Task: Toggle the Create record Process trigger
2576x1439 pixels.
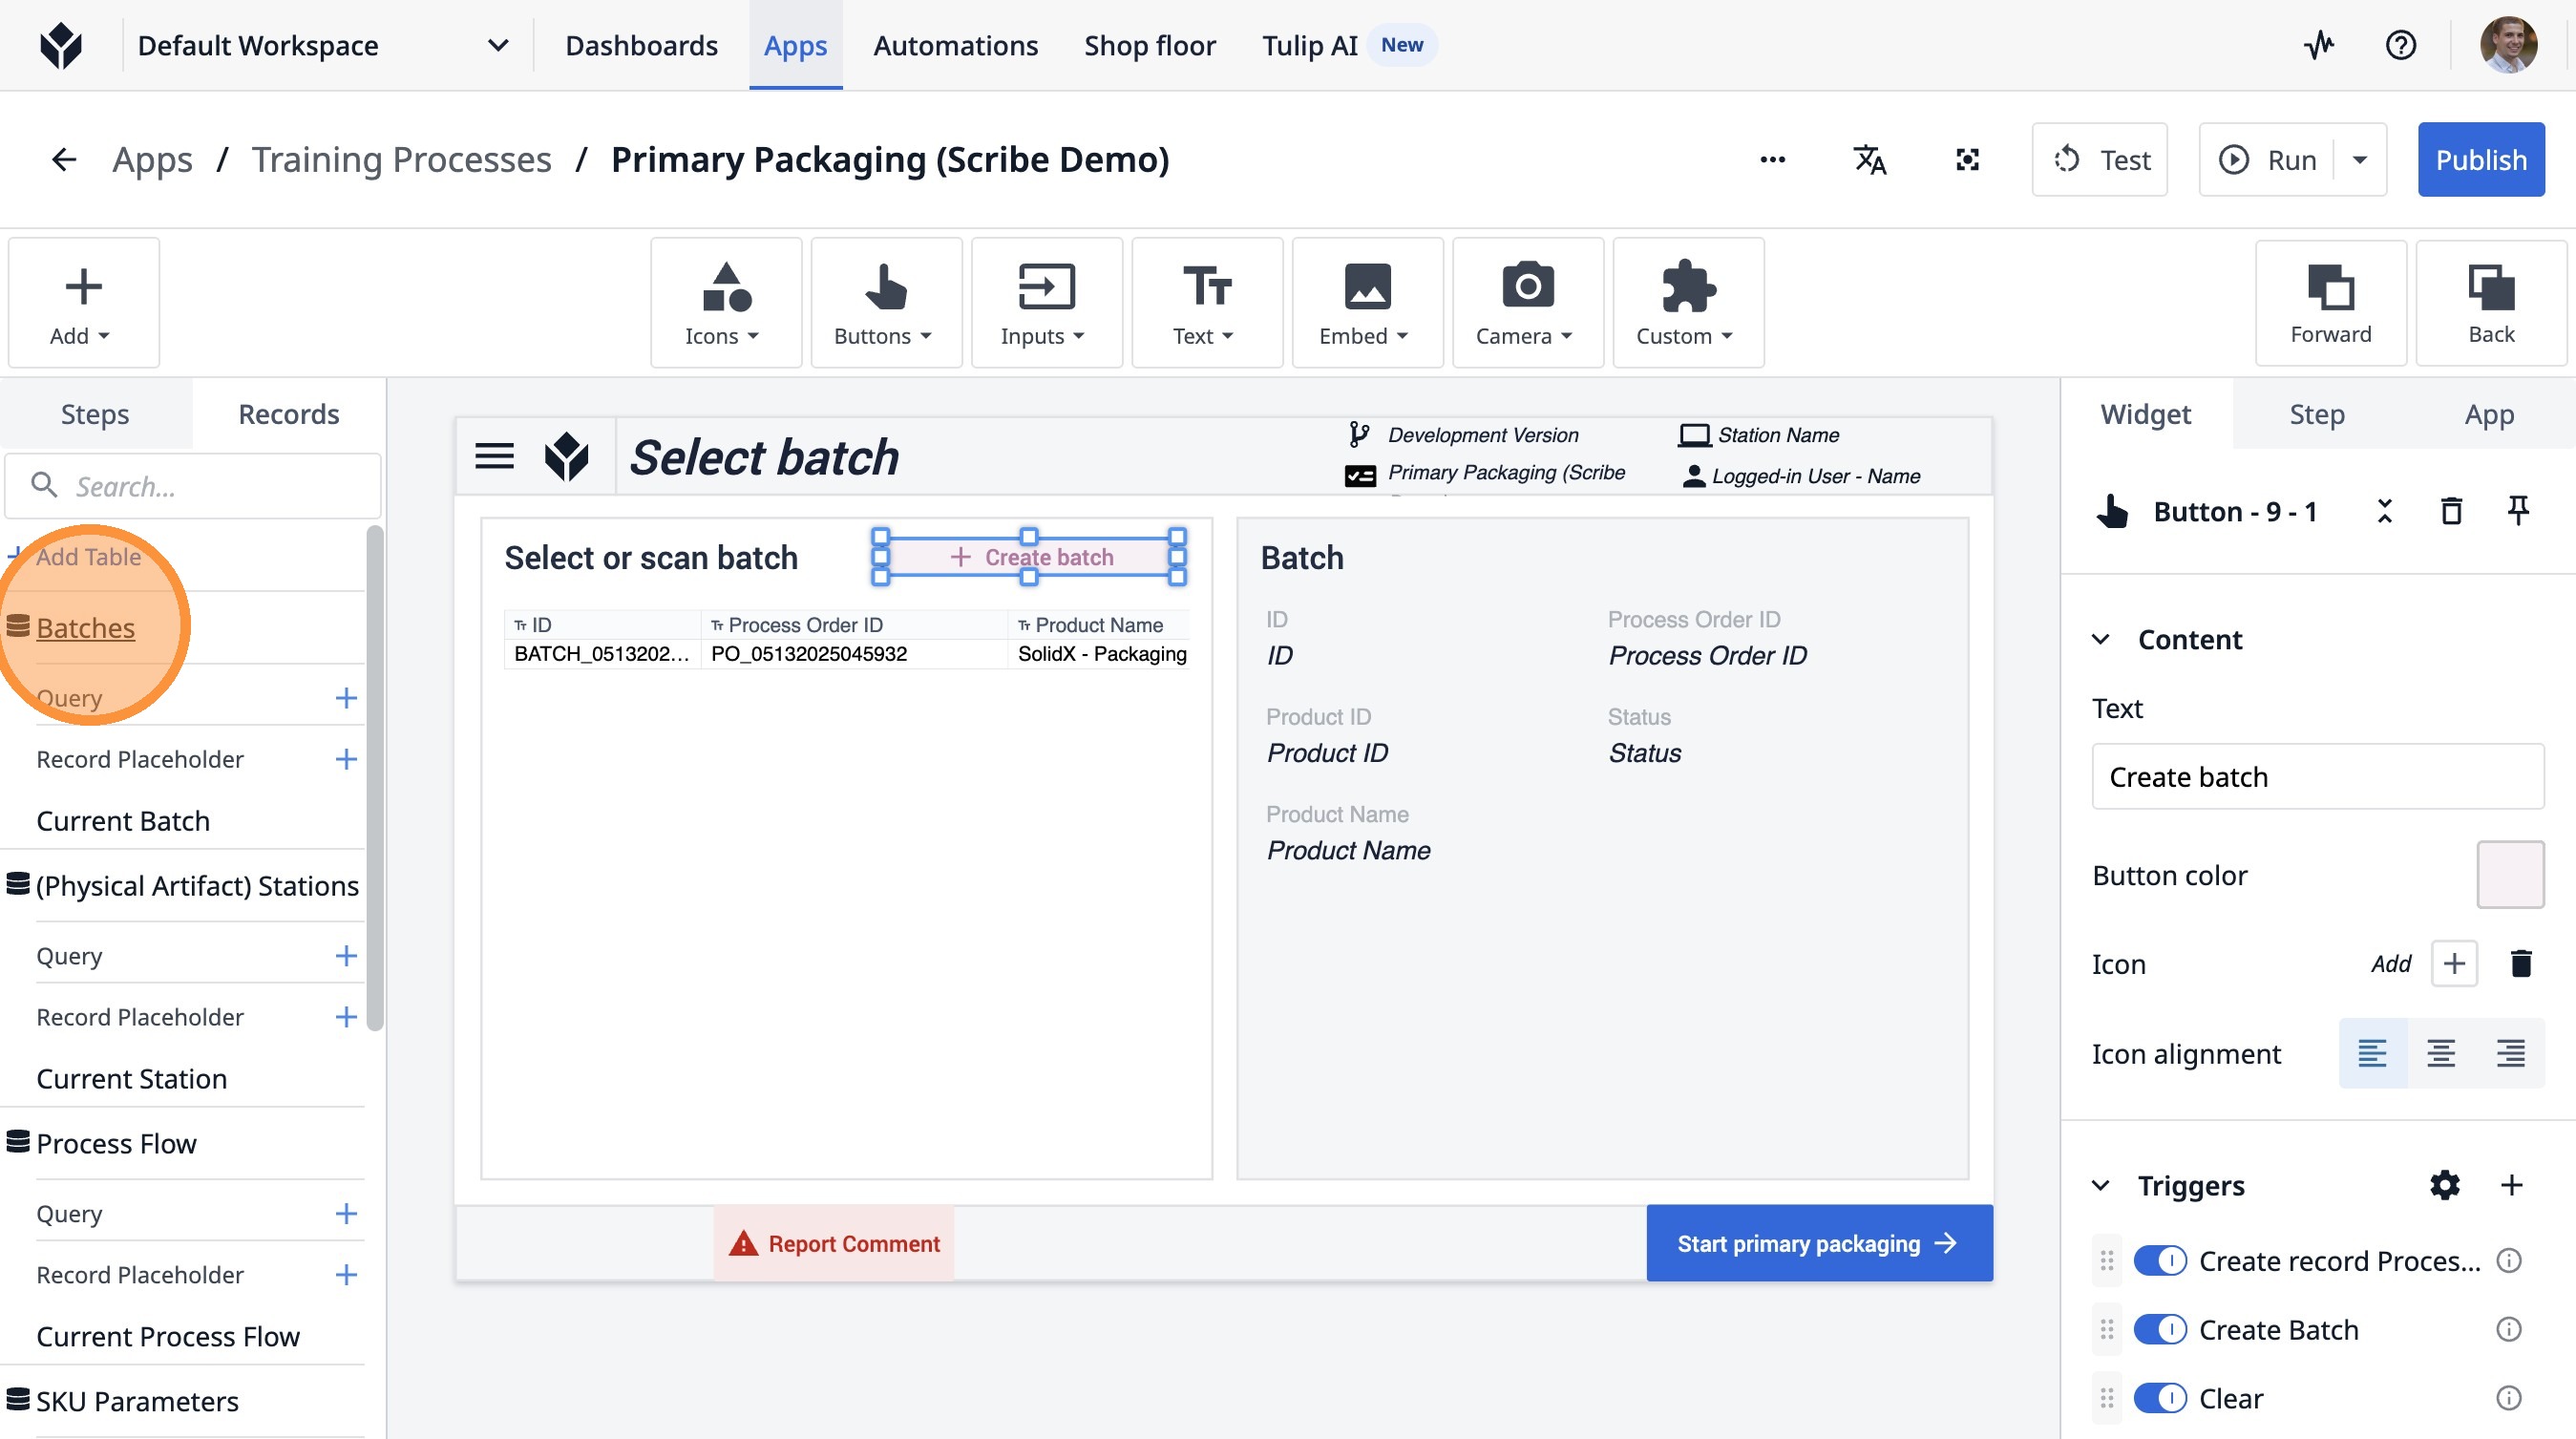Action: click(x=2160, y=1260)
